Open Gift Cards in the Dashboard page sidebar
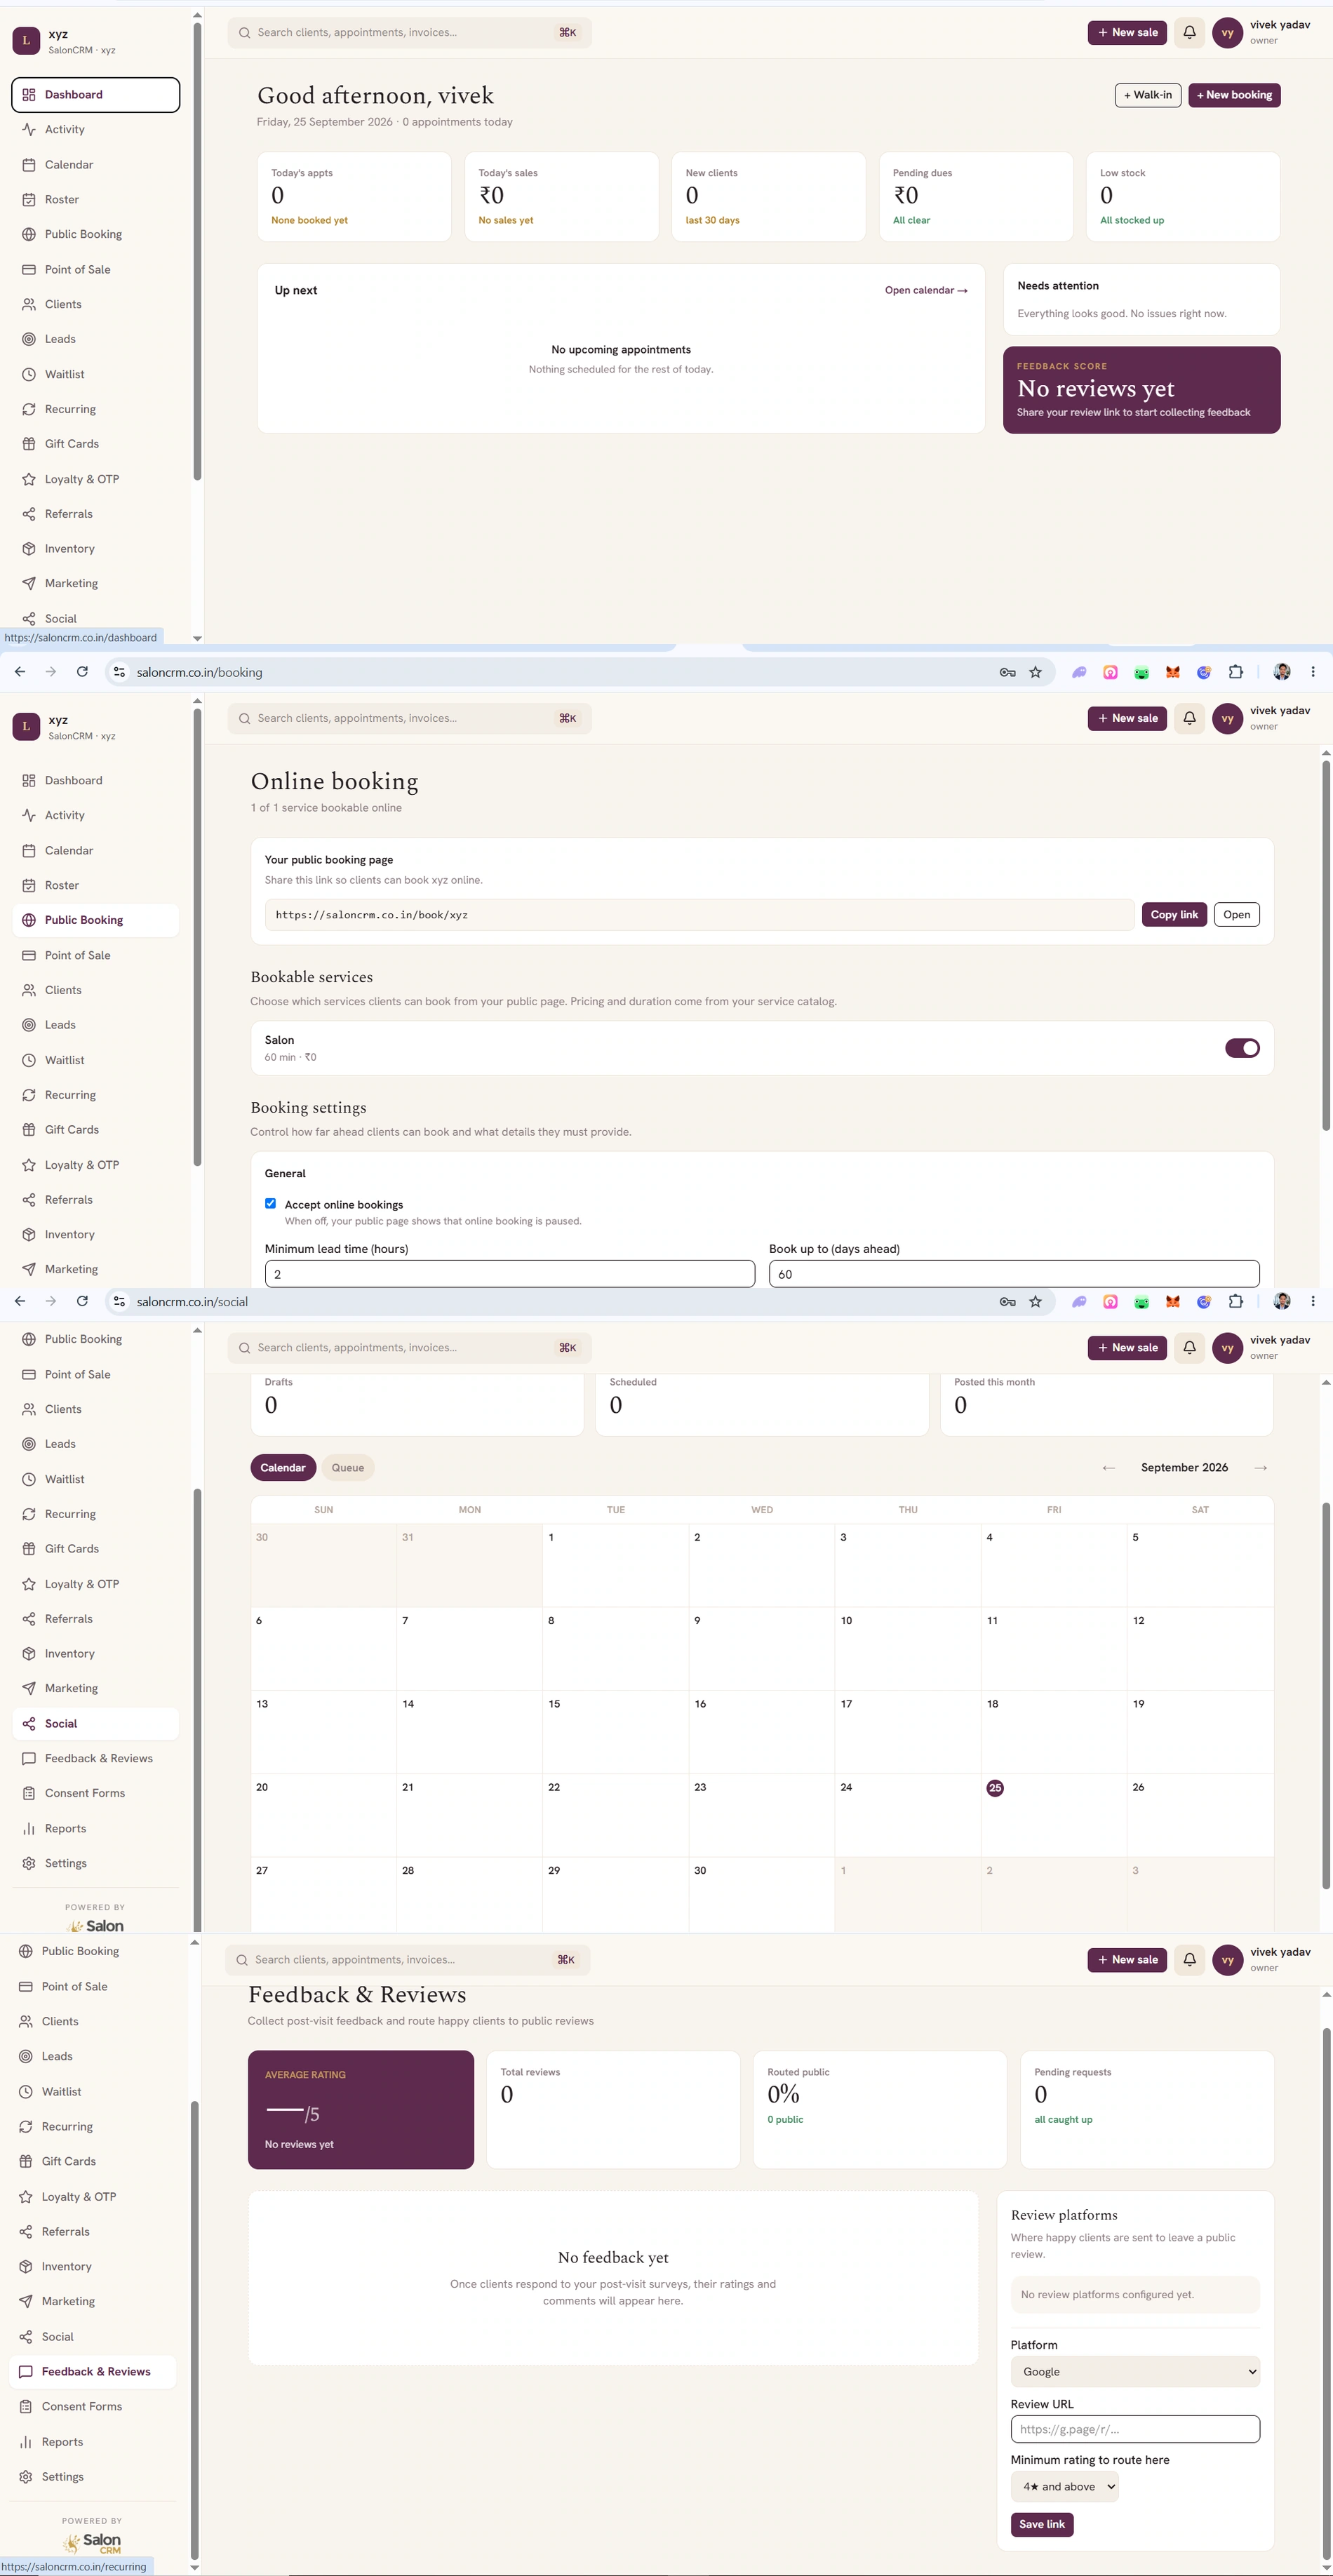Screen dimensions: 1333x2576 pos(95,444)
